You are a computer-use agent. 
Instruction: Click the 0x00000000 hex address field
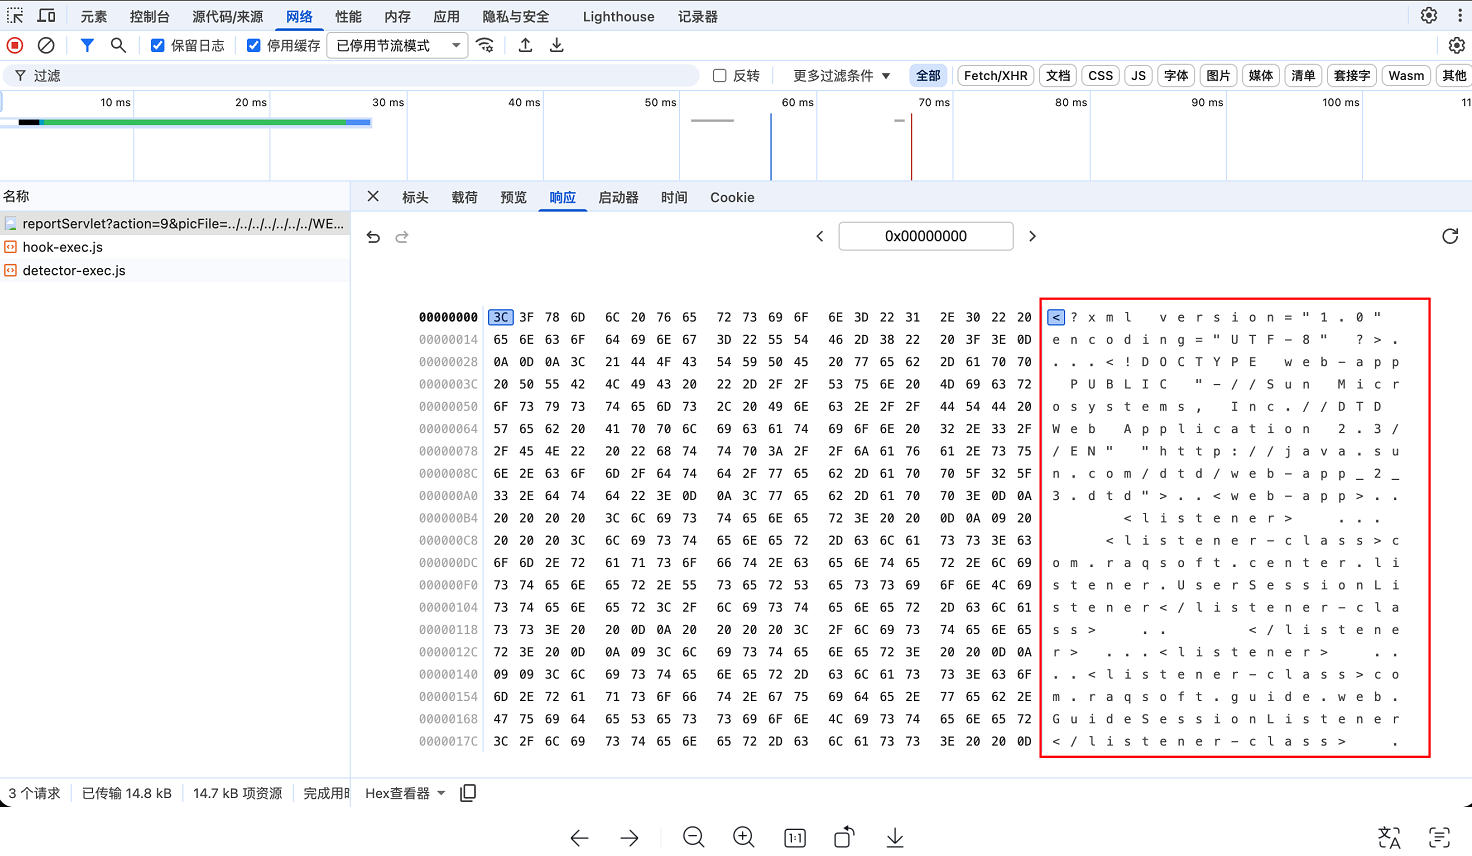pyautogui.click(x=925, y=236)
